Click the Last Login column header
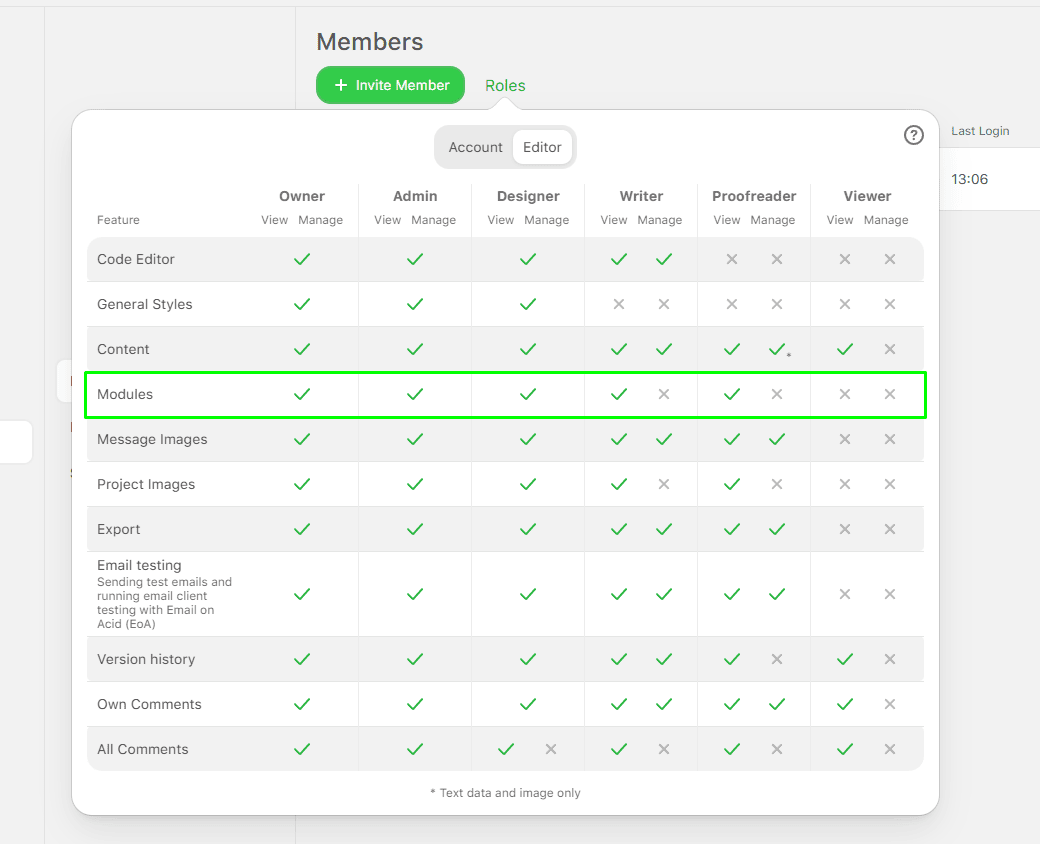The width and height of the screenshot is (1040, 844). point(979,131)
